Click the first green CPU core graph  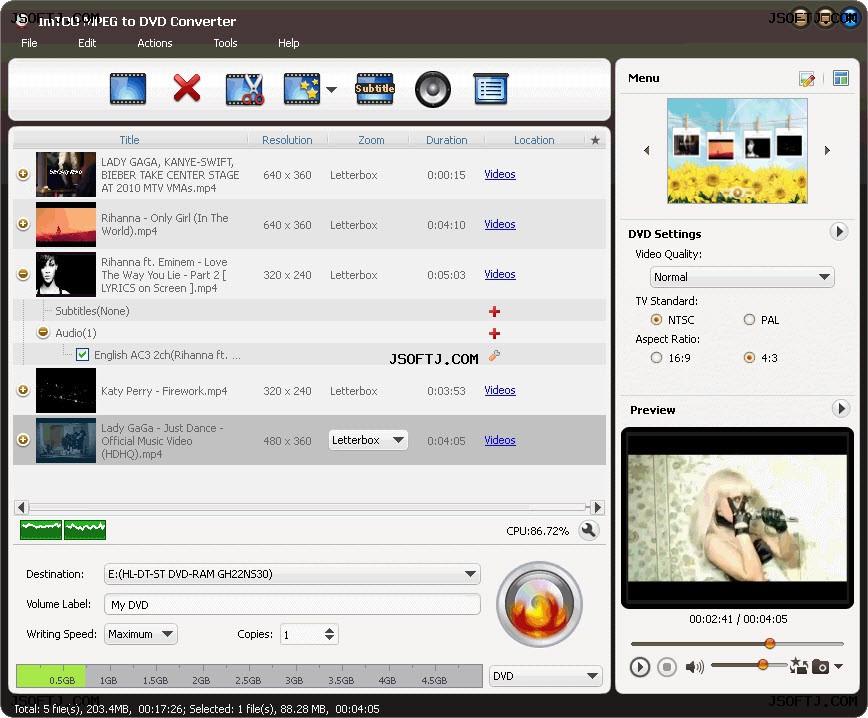[41, 530]
